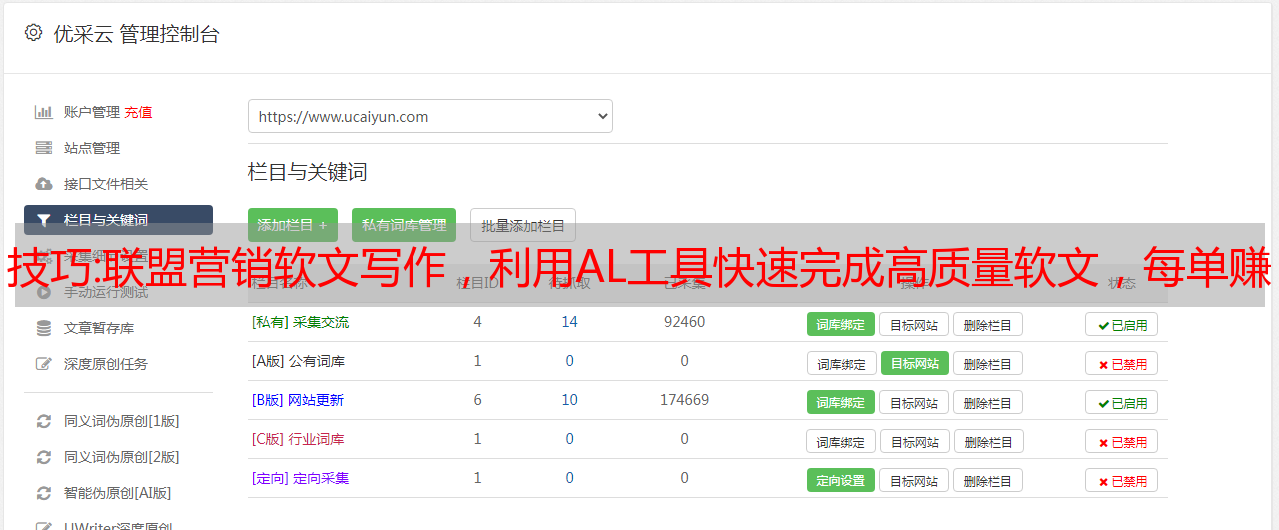Viewport: 1279px width, 530px height.
Task: Click the 栏目与关键词 page heading
Action: (308, 172)
